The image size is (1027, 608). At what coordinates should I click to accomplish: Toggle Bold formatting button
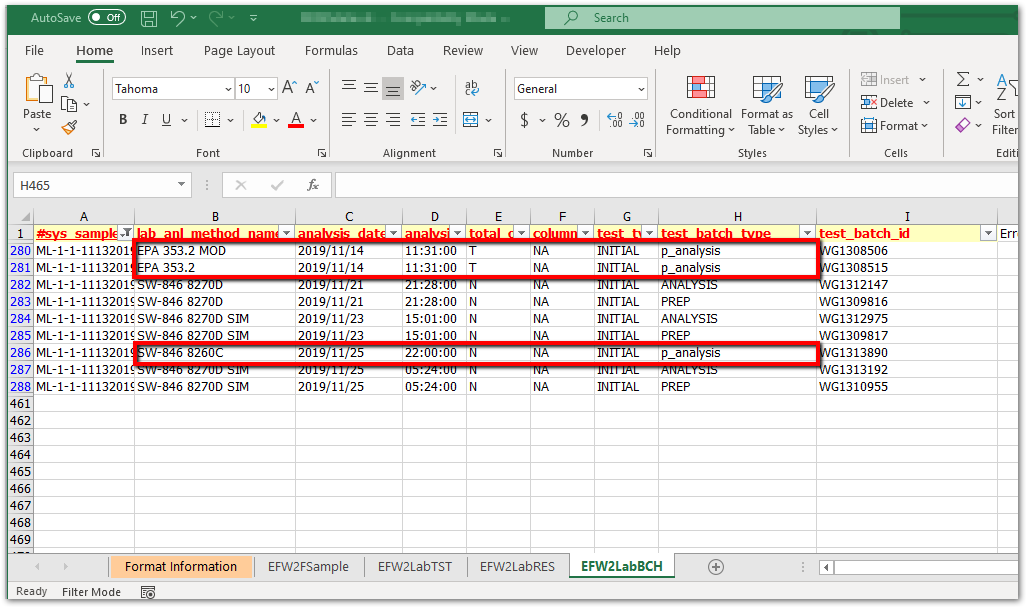[x=123, y=120]
